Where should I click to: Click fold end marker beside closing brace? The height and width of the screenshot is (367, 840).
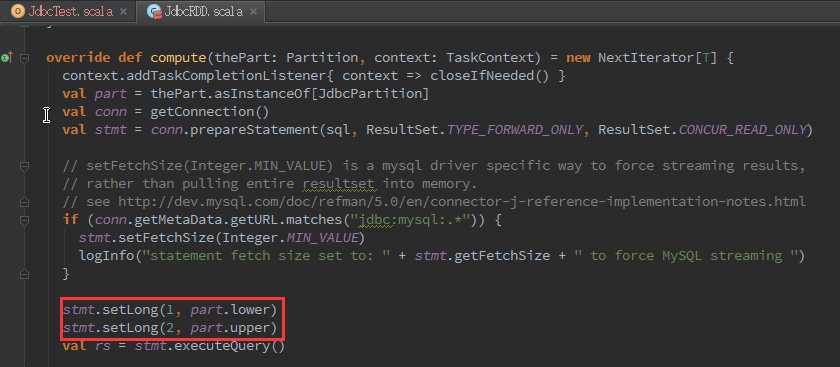pos(24,274)
